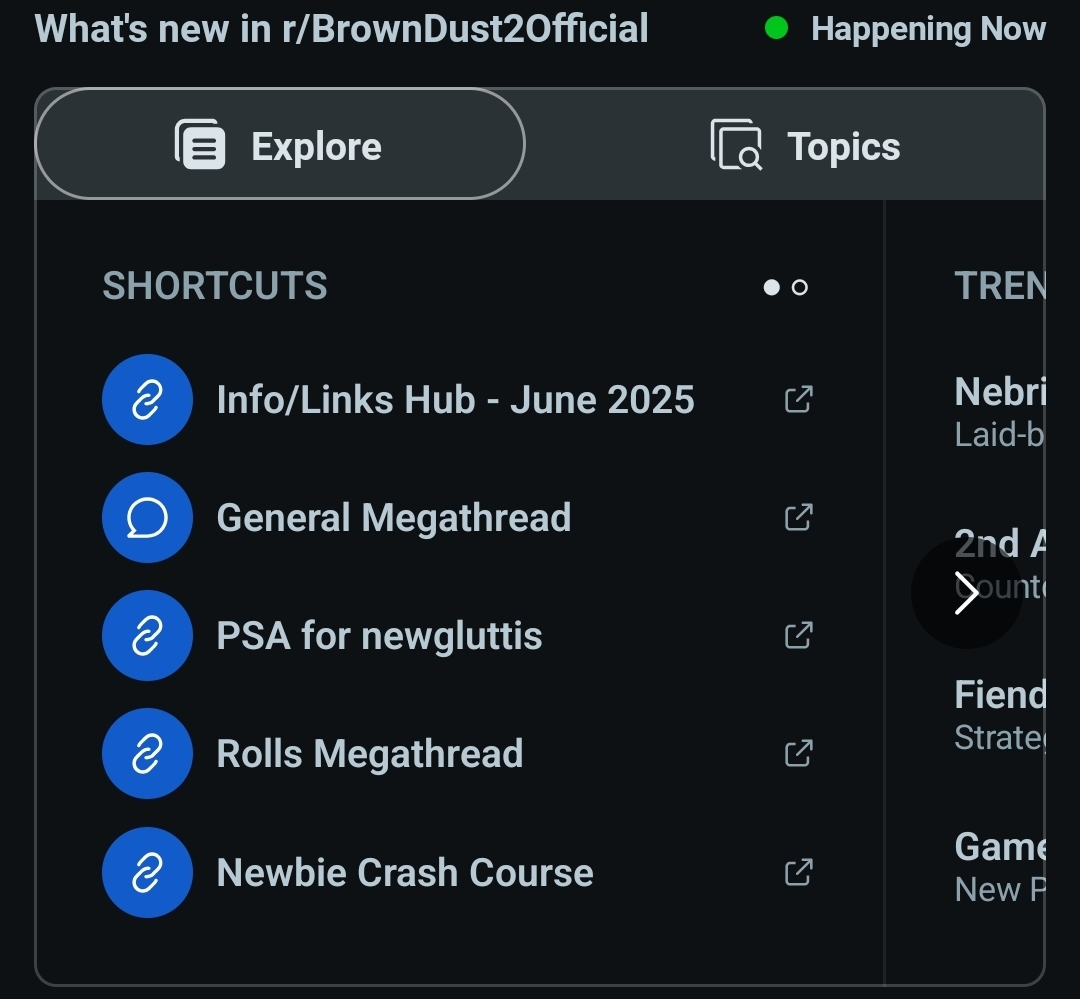The height and width of the screenshot is (999, 1080).
Task: Click link icon beside PSA for newgluttis
Action: [147, 635]
